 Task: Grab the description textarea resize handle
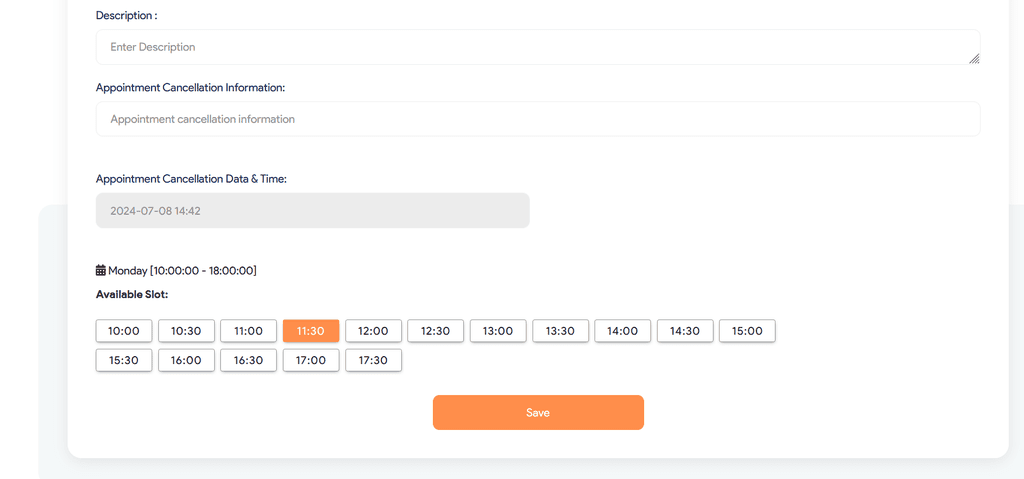point(974,59)
